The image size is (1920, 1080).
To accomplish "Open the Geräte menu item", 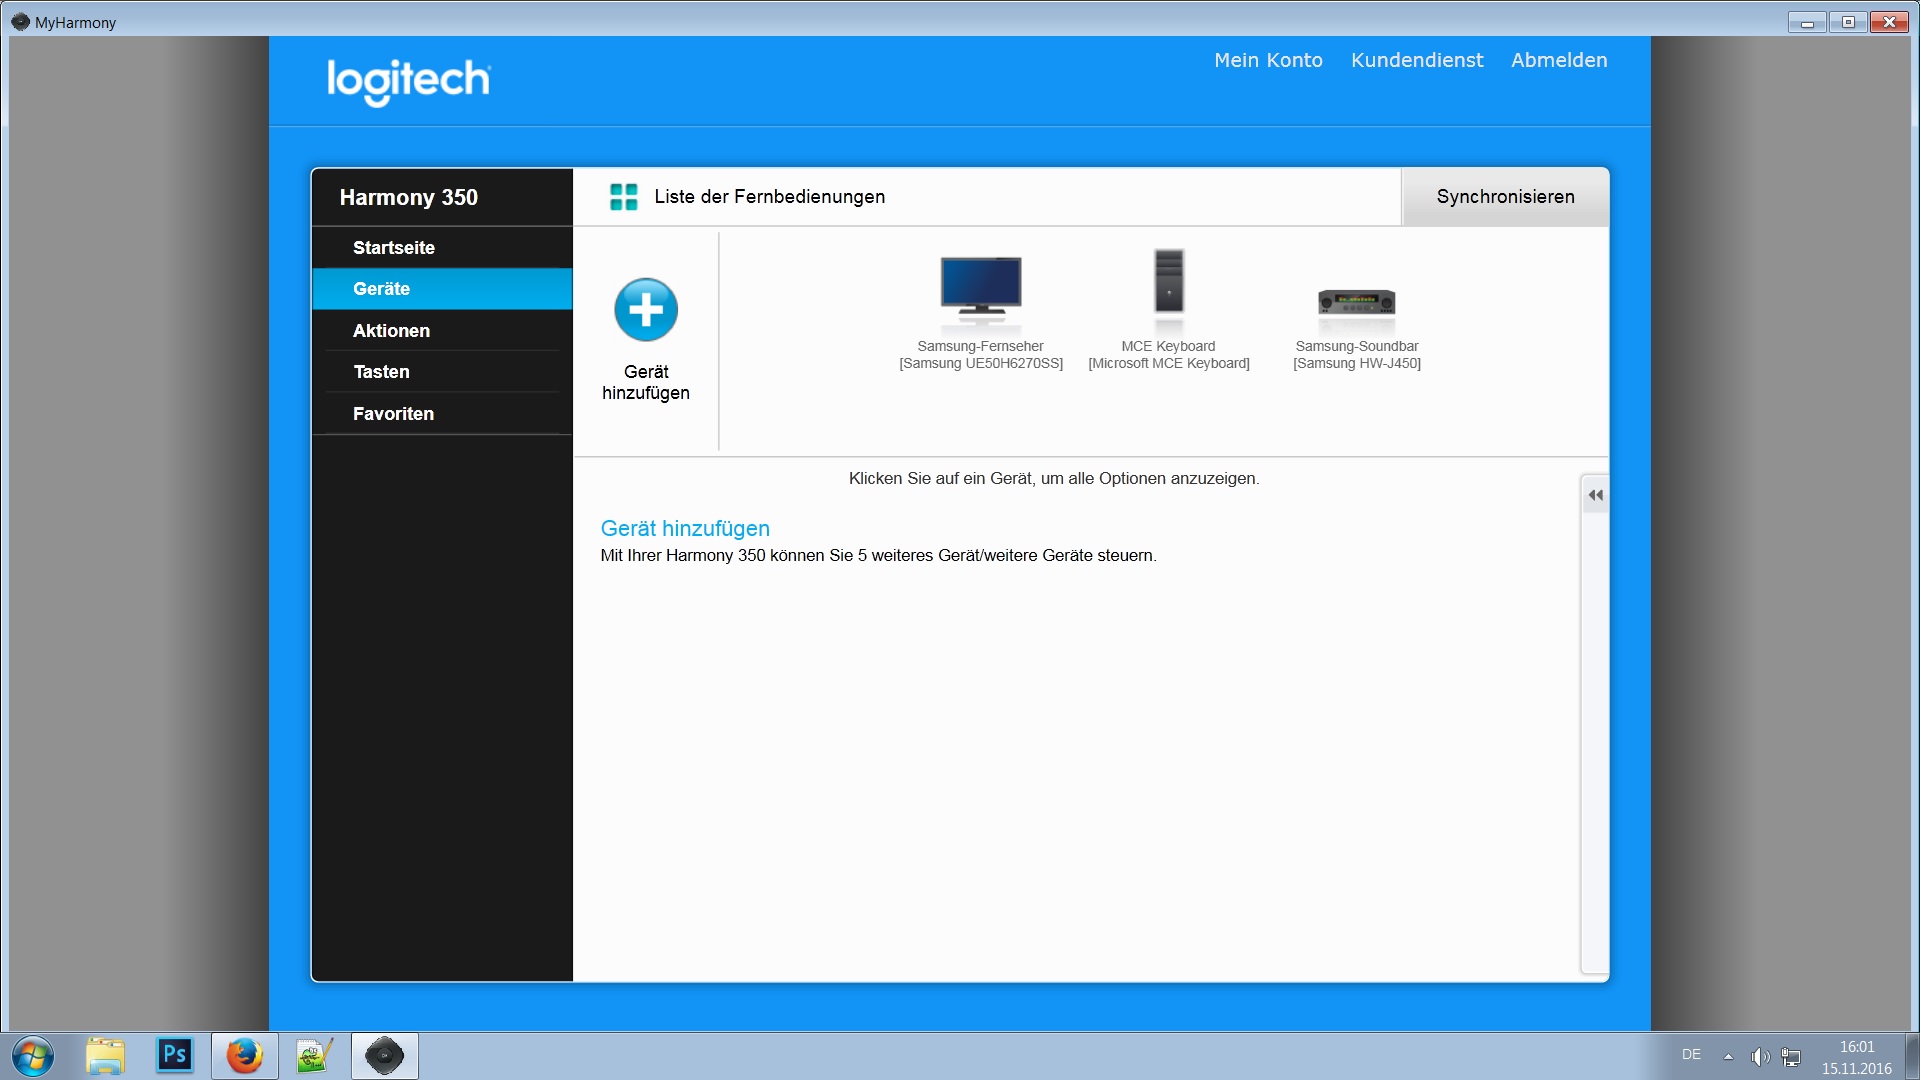I will click(442, 289).
